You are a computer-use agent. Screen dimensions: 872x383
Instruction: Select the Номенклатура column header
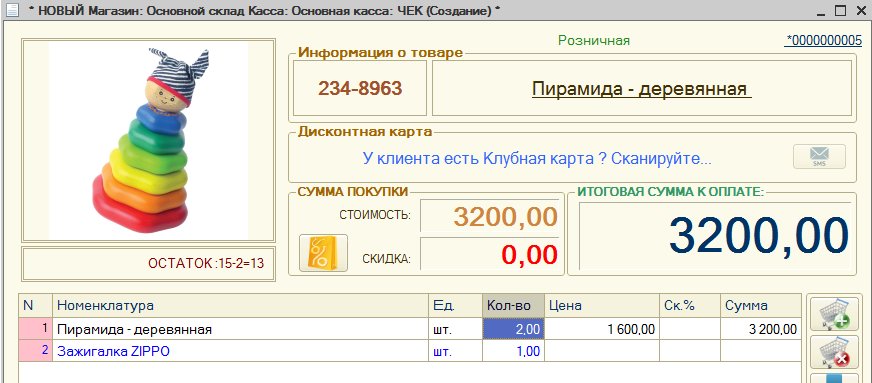240,306
